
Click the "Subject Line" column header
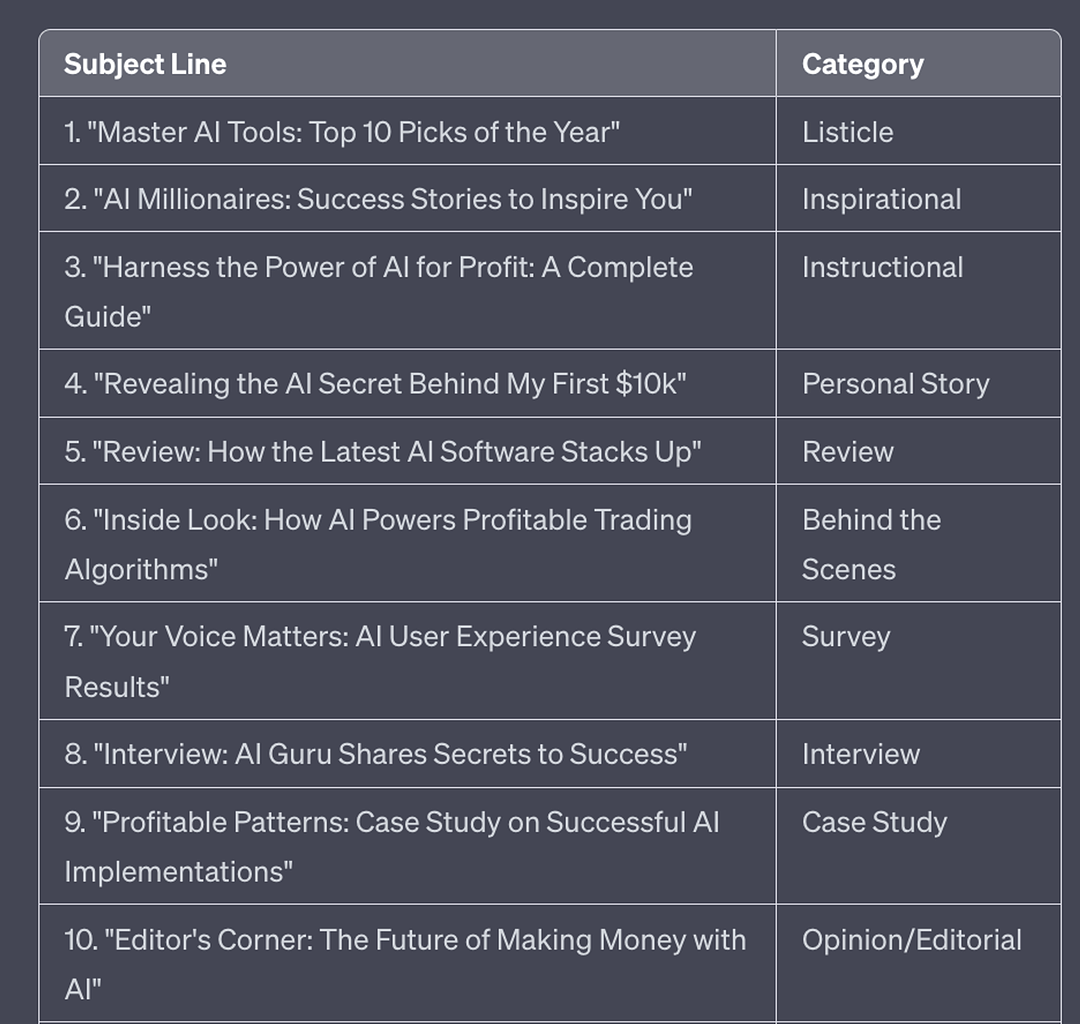(145, 64)
